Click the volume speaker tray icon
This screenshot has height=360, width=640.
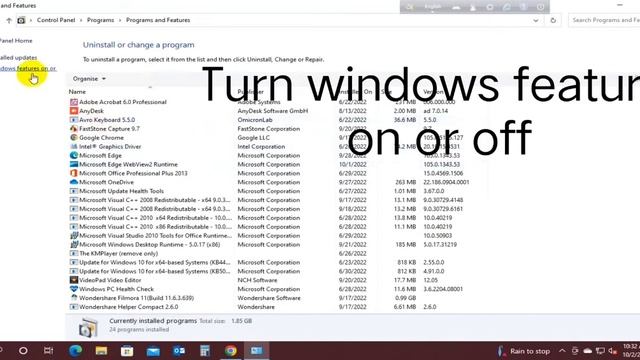point(612,351)
